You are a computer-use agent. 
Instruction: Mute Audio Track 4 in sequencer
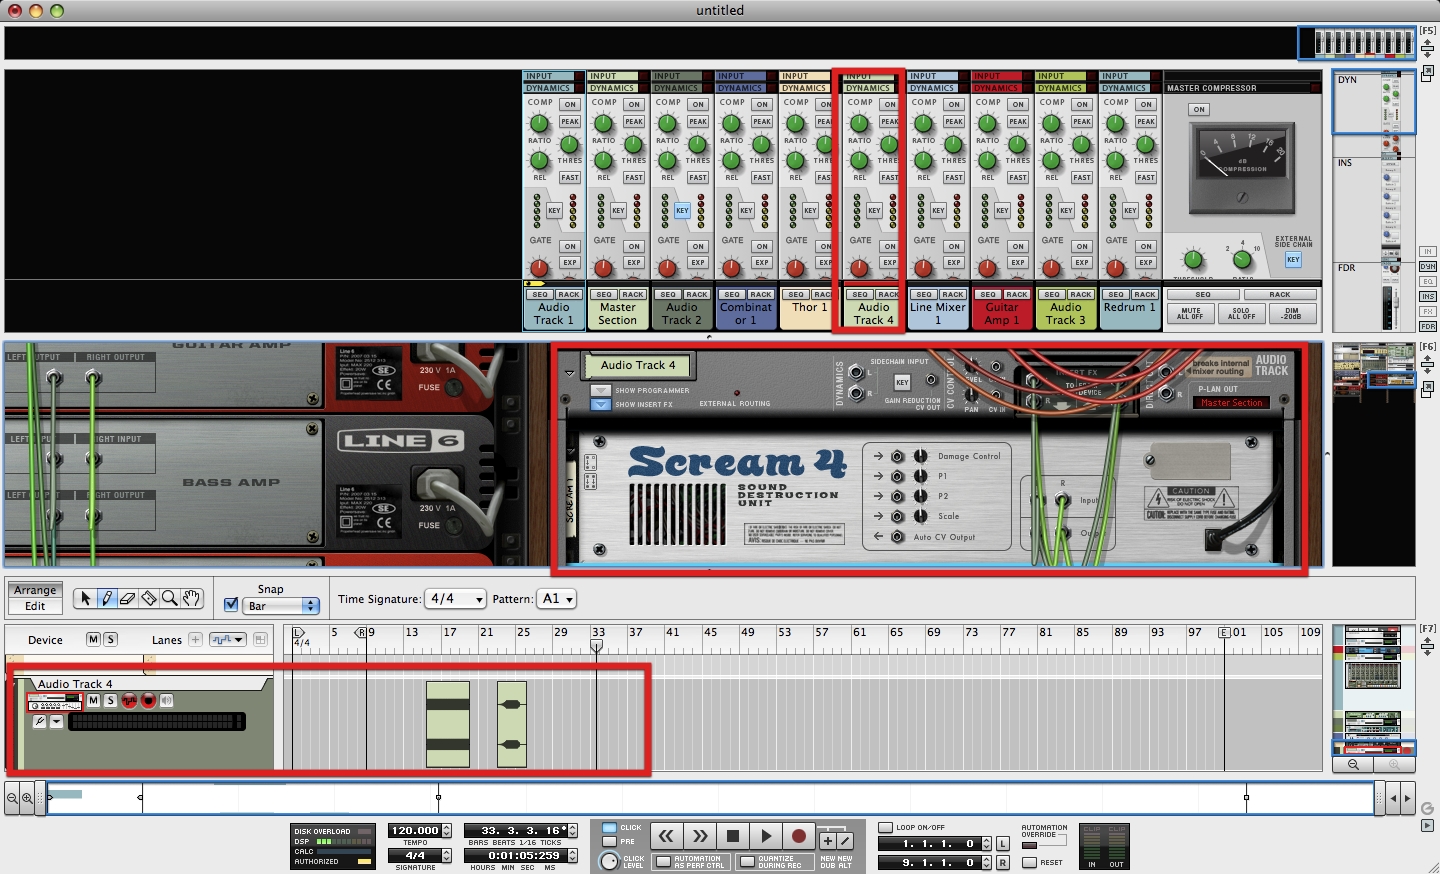pos(93,701)
